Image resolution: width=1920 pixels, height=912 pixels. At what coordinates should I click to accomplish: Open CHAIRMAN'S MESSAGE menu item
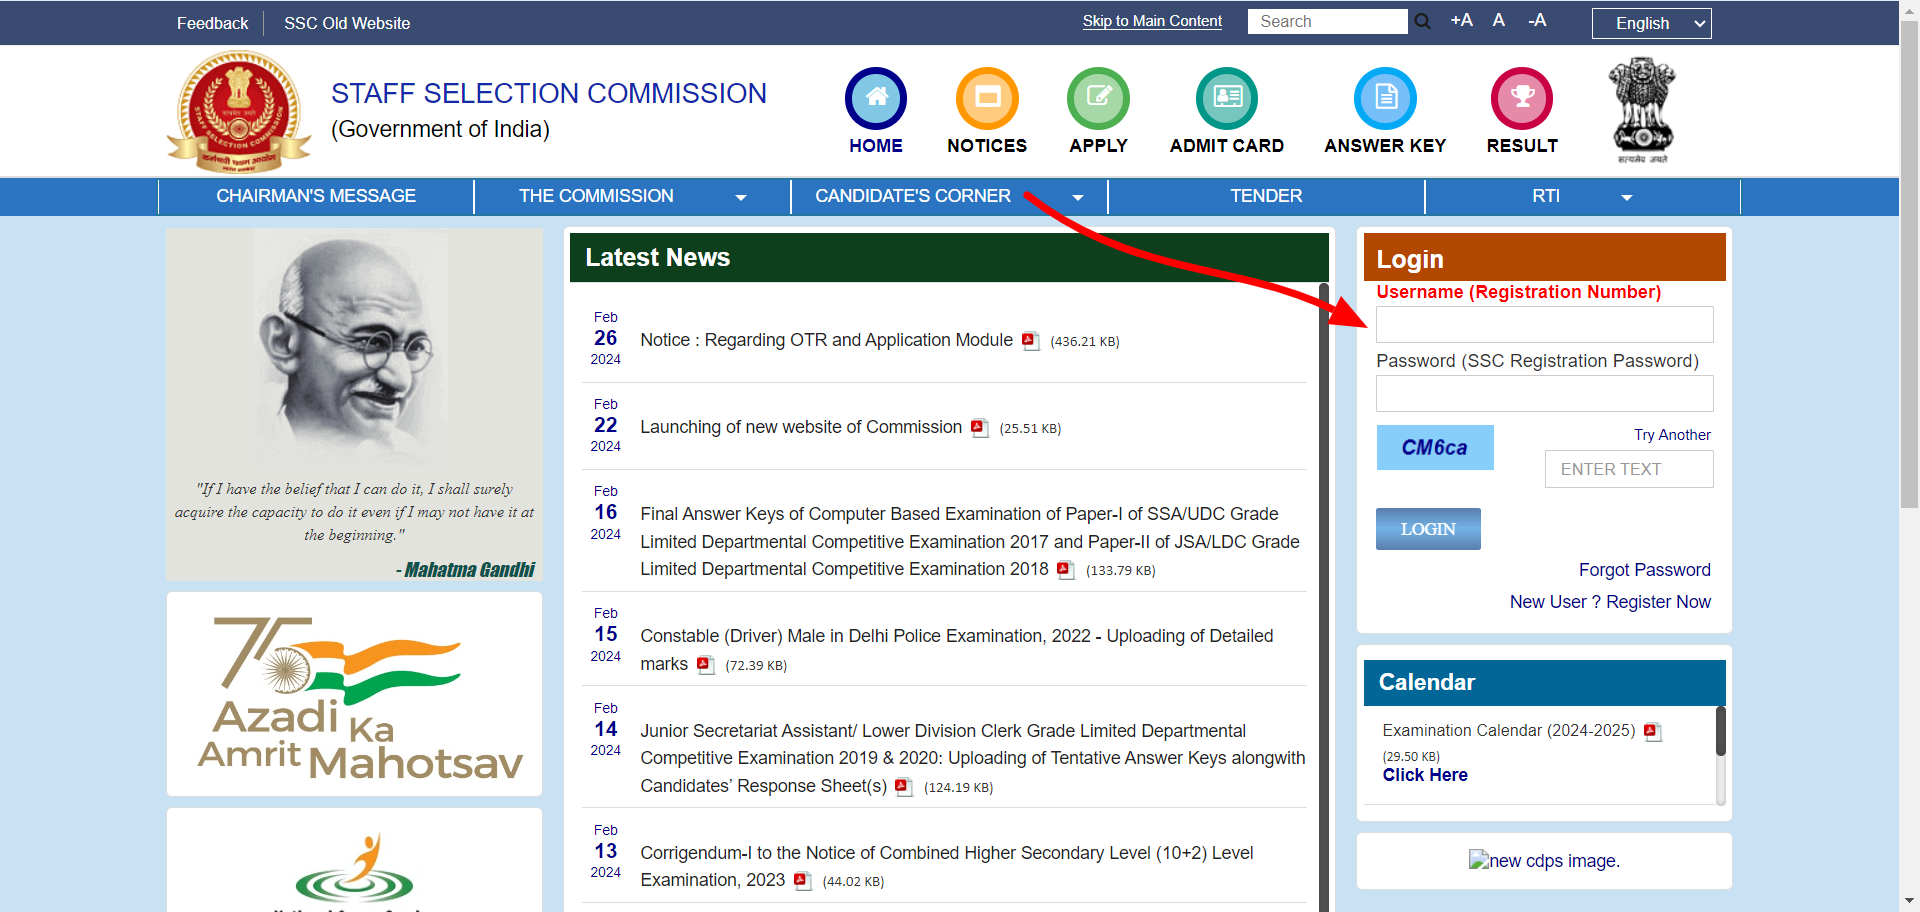tap(316, 196)
